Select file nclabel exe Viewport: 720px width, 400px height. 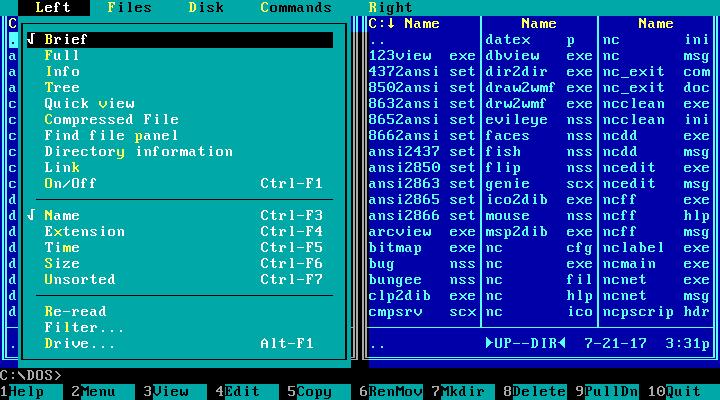[657, 248]
